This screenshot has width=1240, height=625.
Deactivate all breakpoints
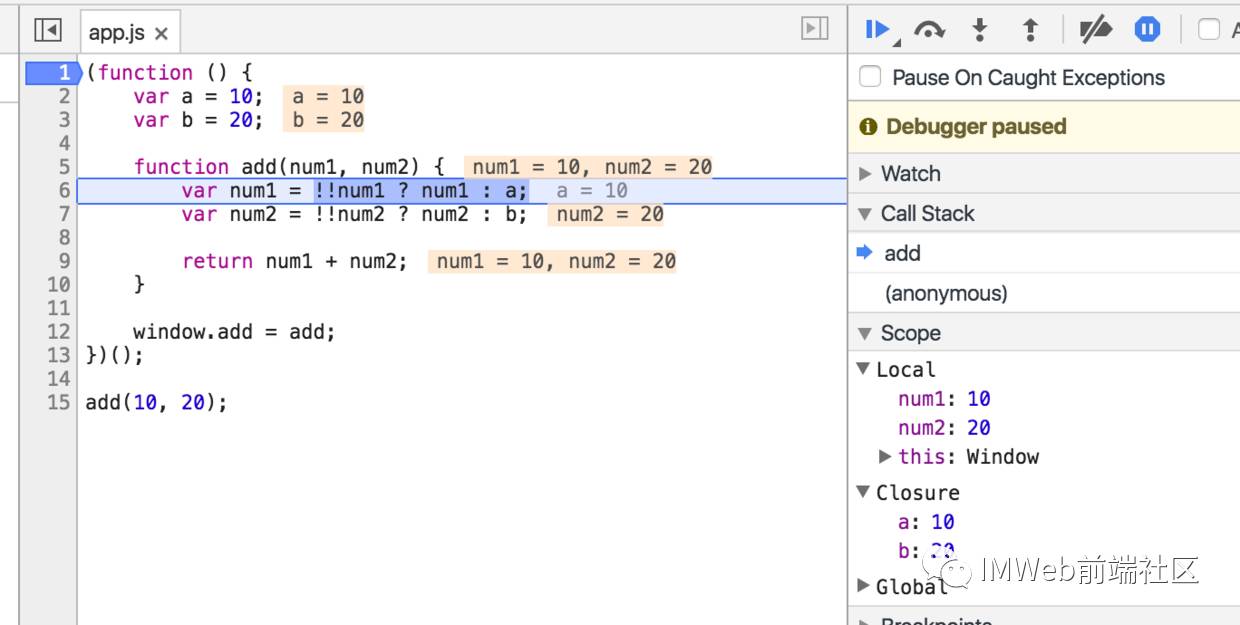tap(1096, 30)
